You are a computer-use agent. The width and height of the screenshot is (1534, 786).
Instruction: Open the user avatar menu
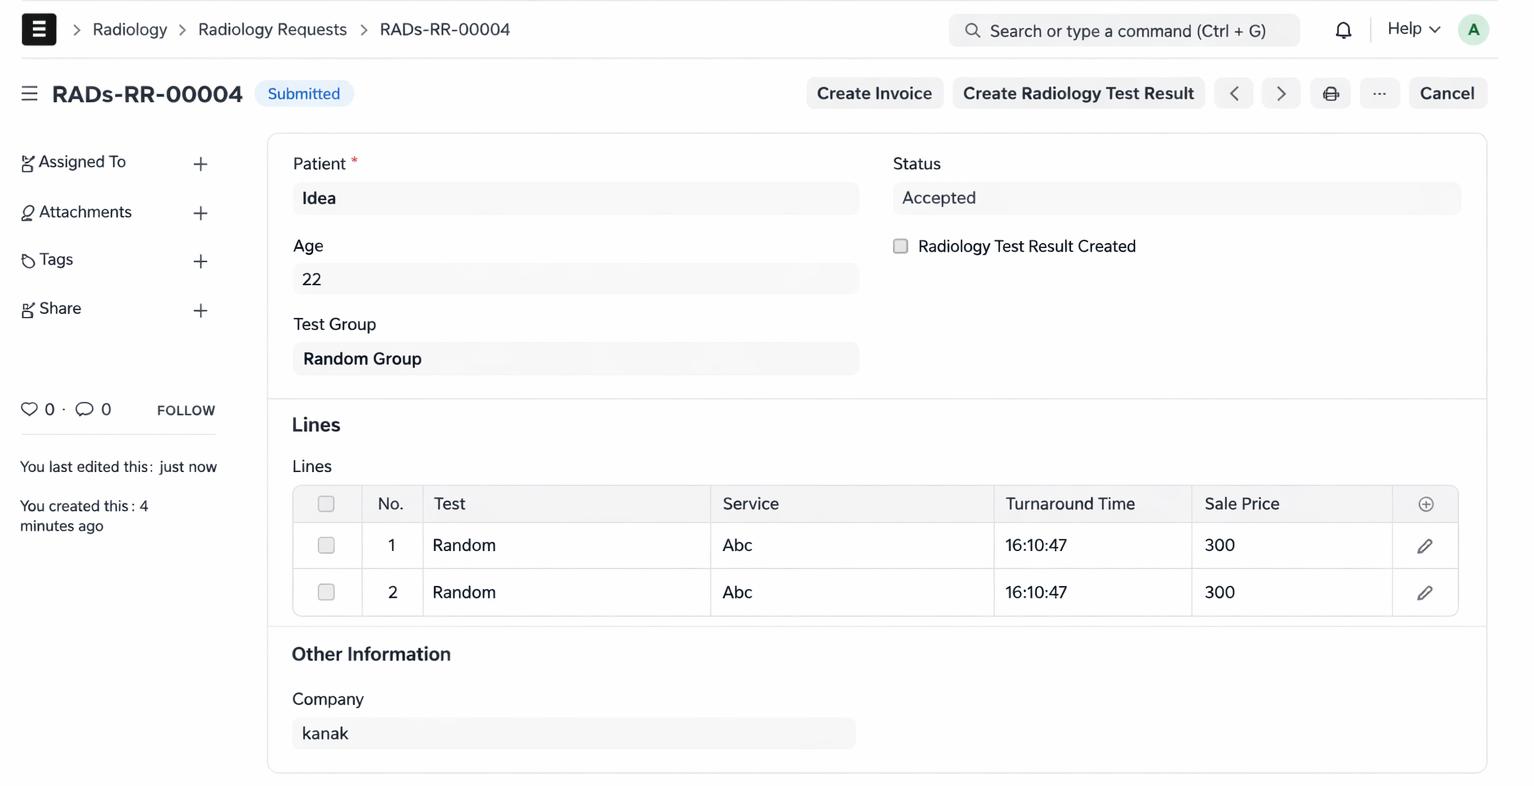click(x=1473, y=30)
